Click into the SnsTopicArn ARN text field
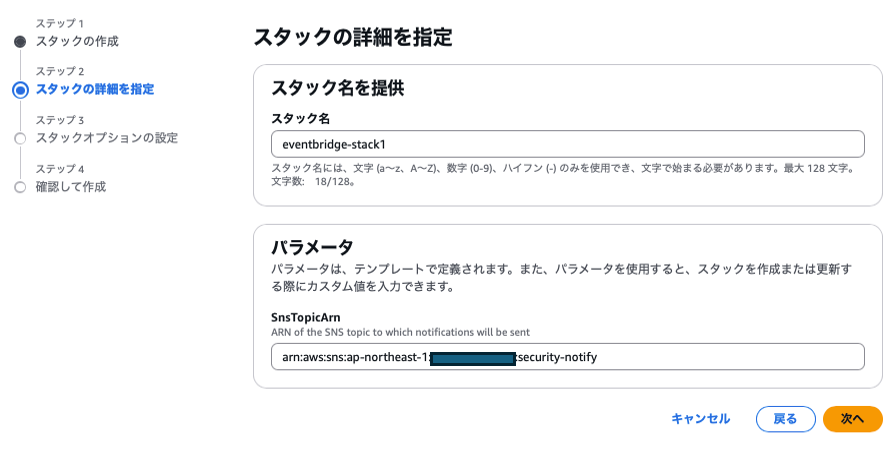Image resolution: width=896 pixels, height=470 pixels. (x=567, y=357)
